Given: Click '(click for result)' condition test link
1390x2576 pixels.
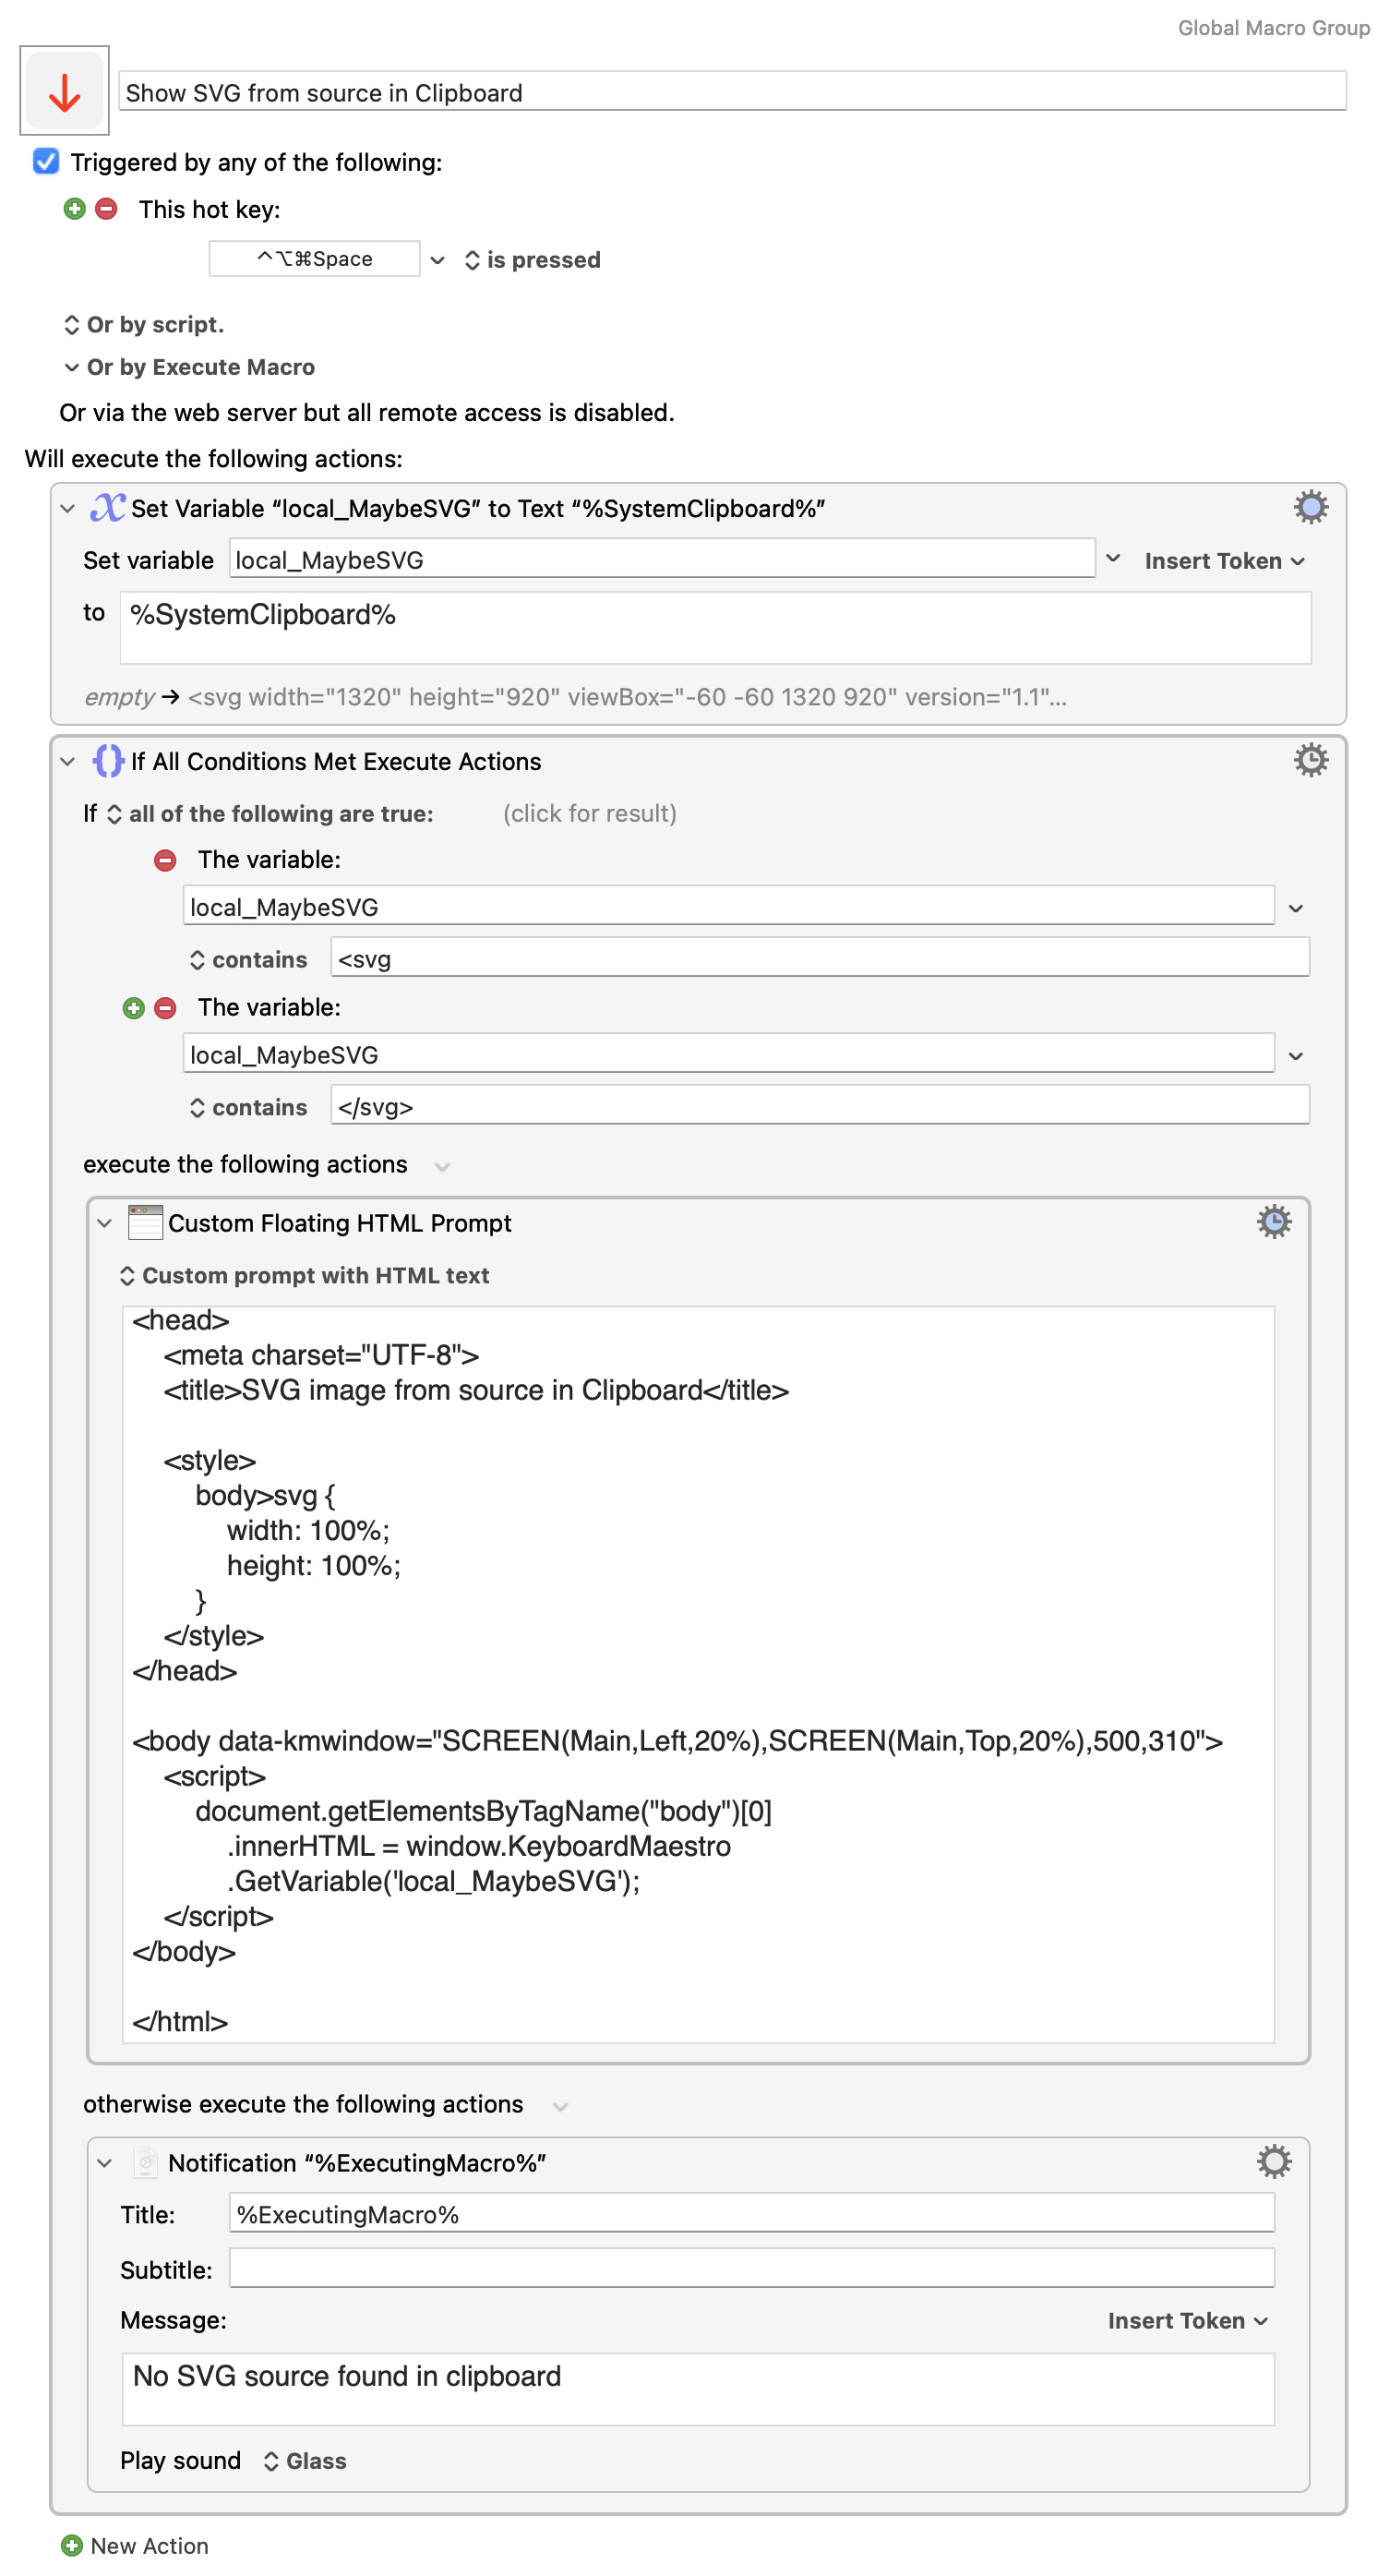Looking at the screenshot, I should (x=589, y=814).
